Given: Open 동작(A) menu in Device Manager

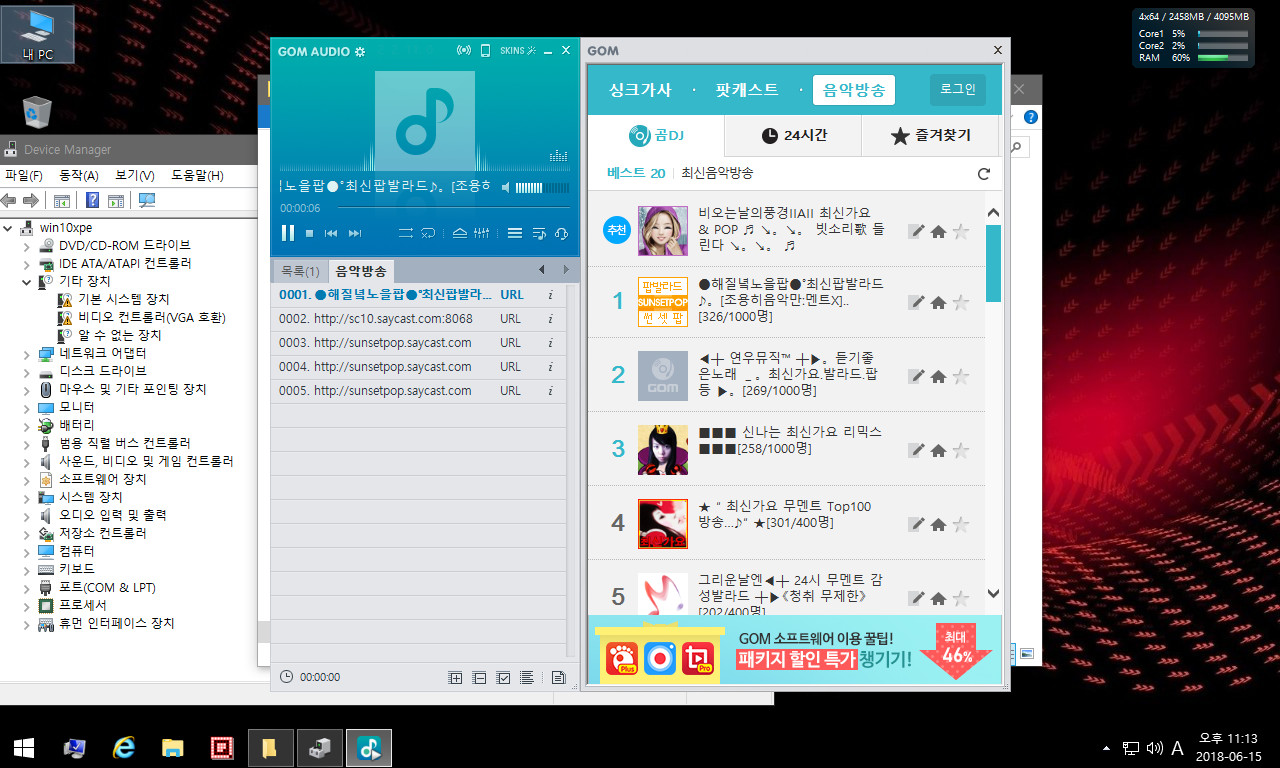Looking at the screenshot, I should (79, 175).
